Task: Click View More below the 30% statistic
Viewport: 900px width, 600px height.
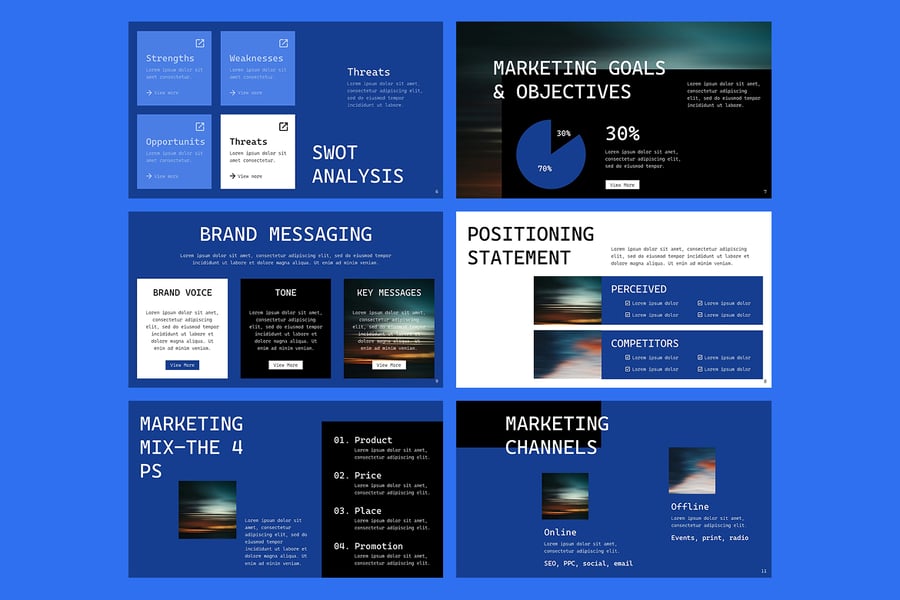Action: tap(621, 185)
